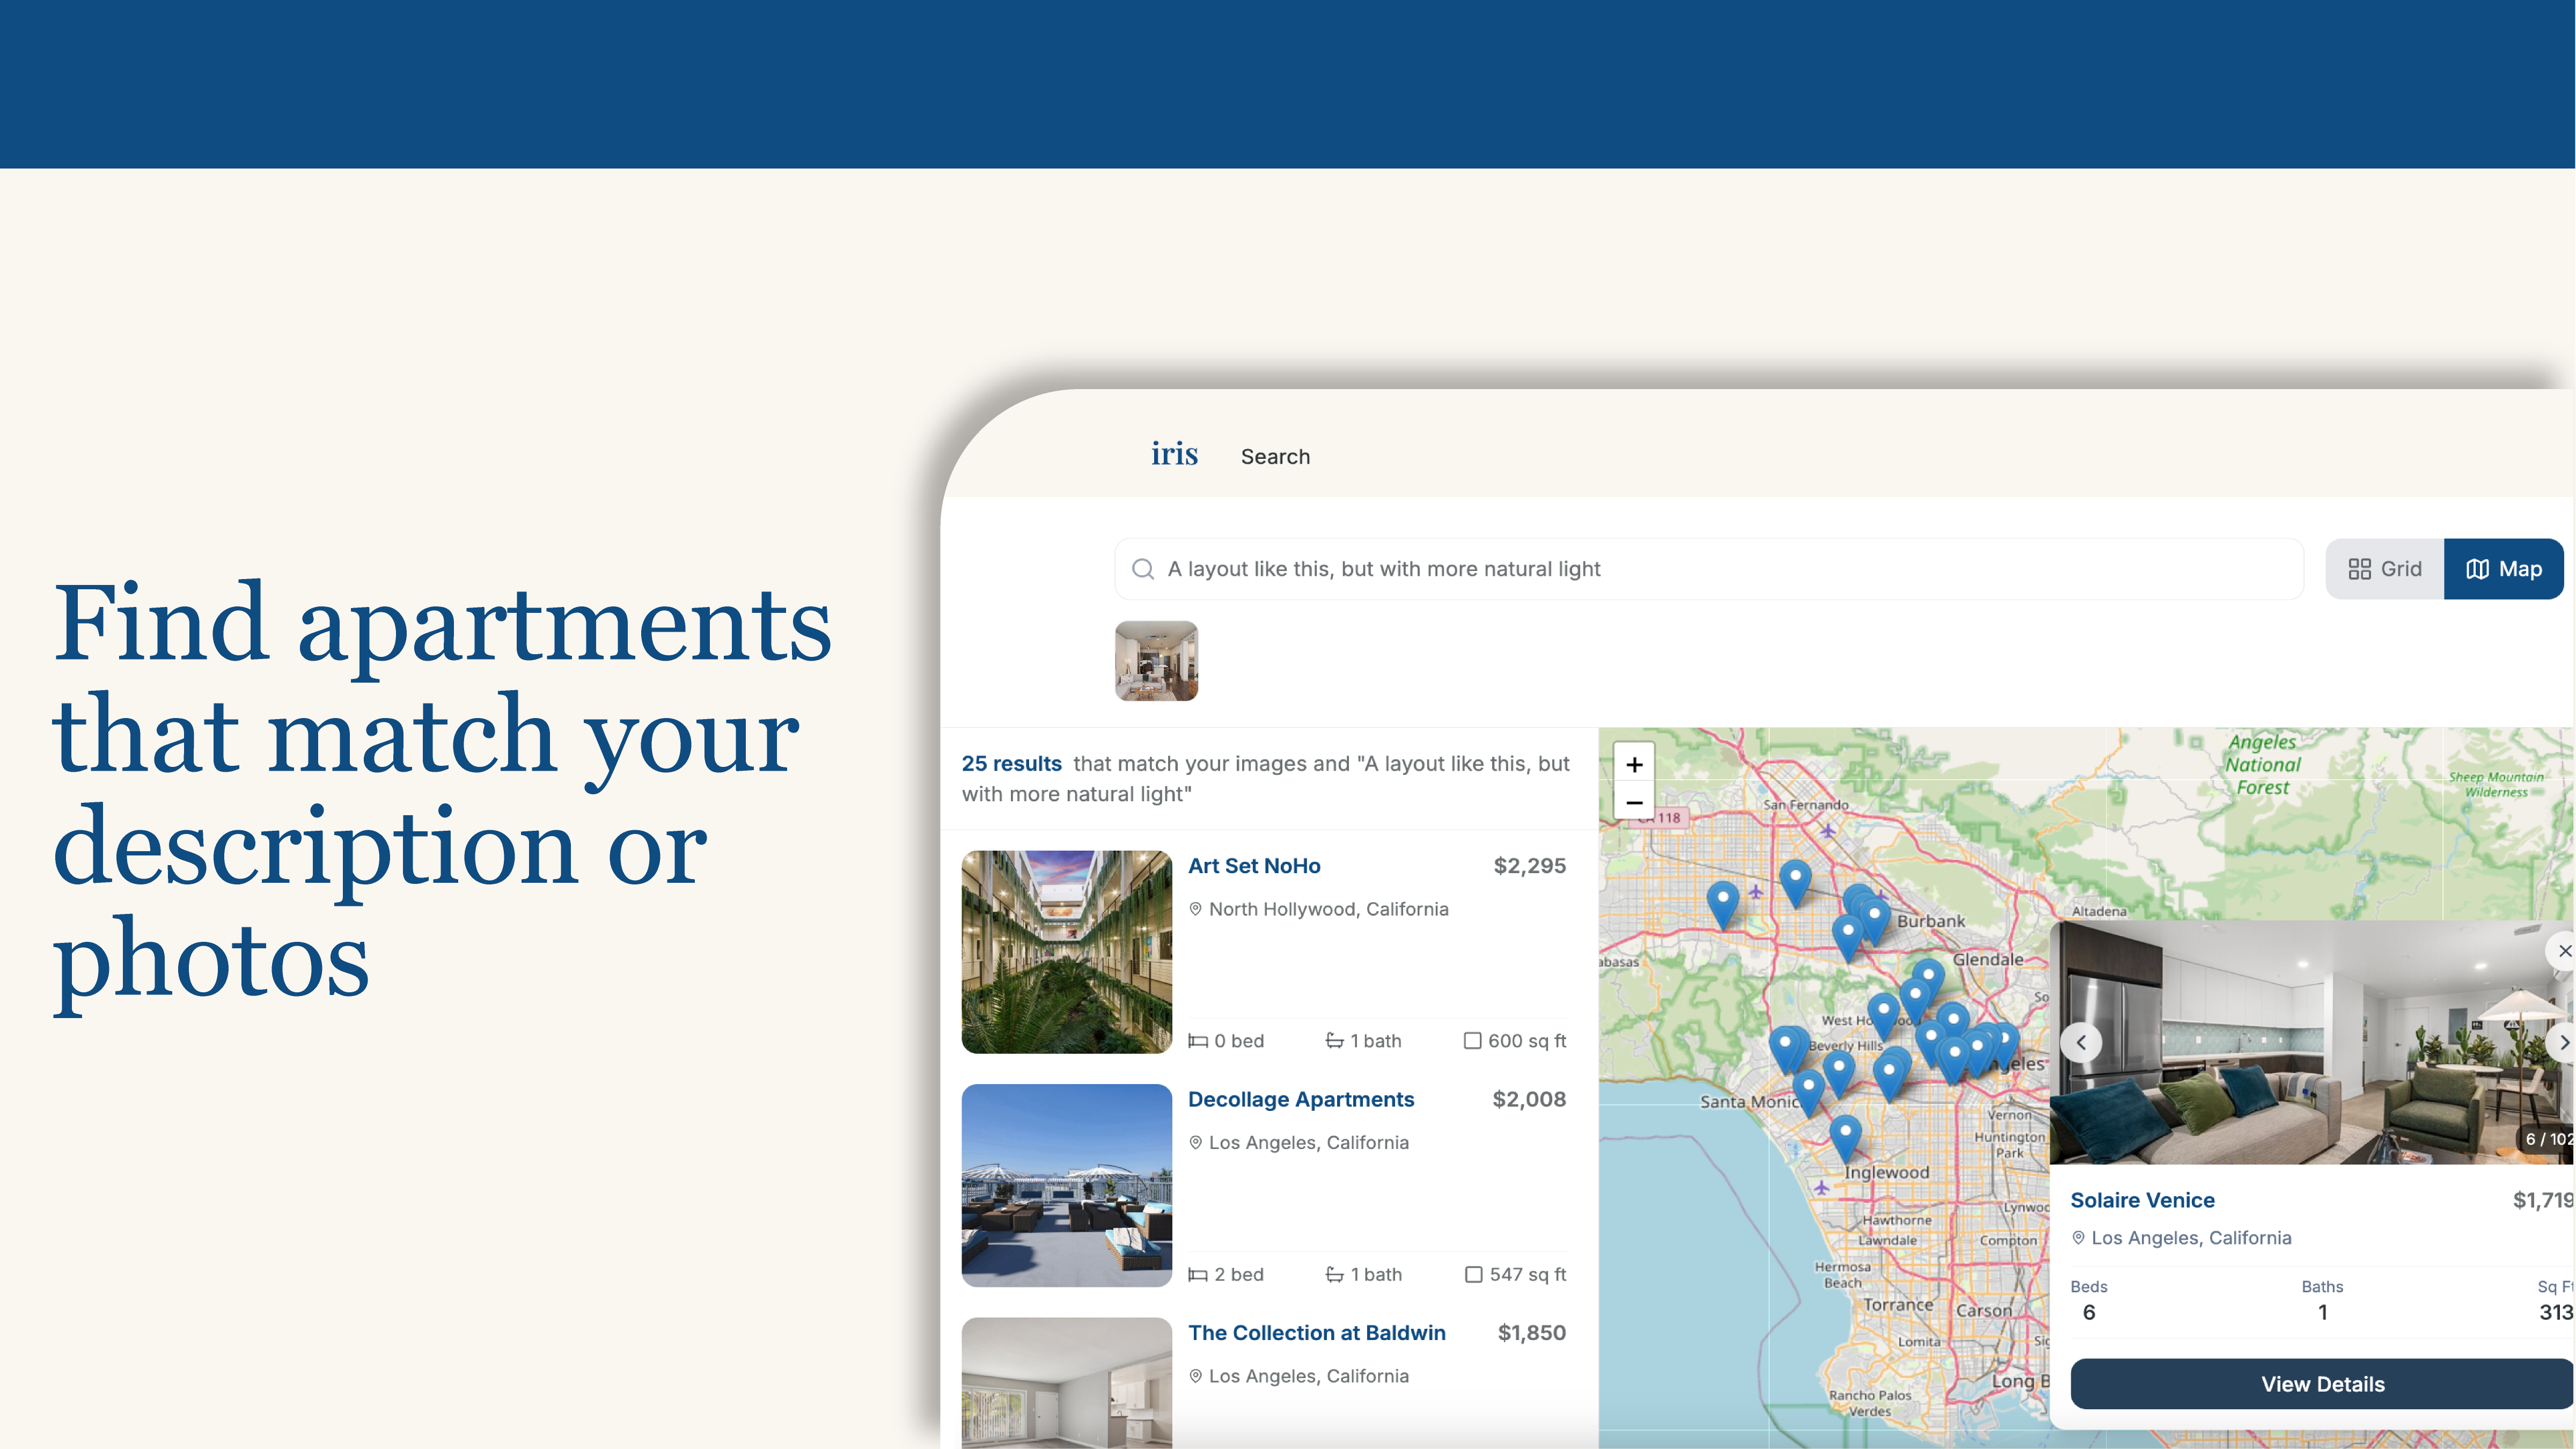This screenshot has height=1449, width=2576.
Task: Click the iris logo
Action: point(1174,454)
